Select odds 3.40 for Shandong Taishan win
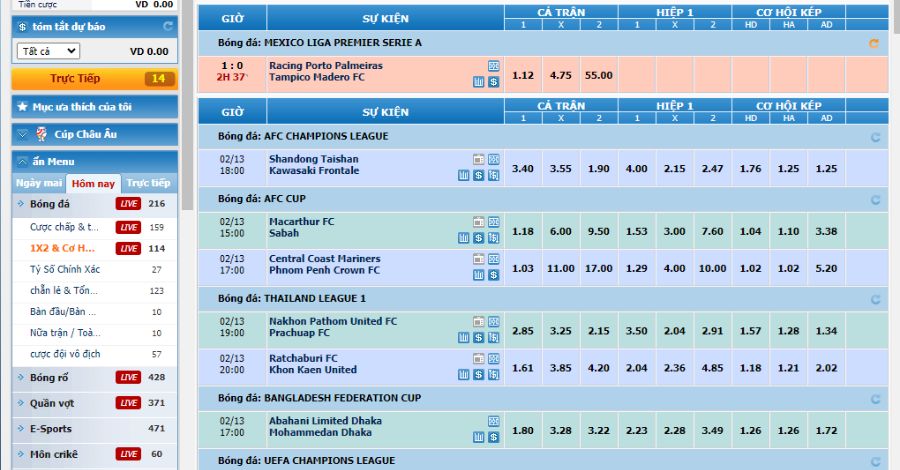This screenshot has width=900, height=470. (523, 169)
